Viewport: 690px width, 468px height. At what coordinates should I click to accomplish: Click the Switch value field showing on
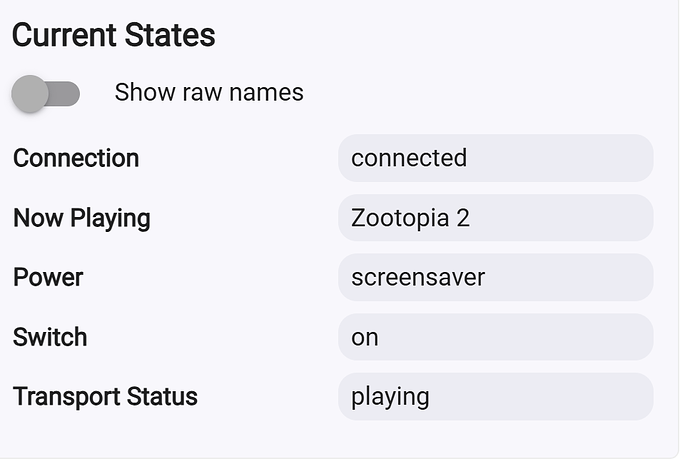tap(495, 337)
